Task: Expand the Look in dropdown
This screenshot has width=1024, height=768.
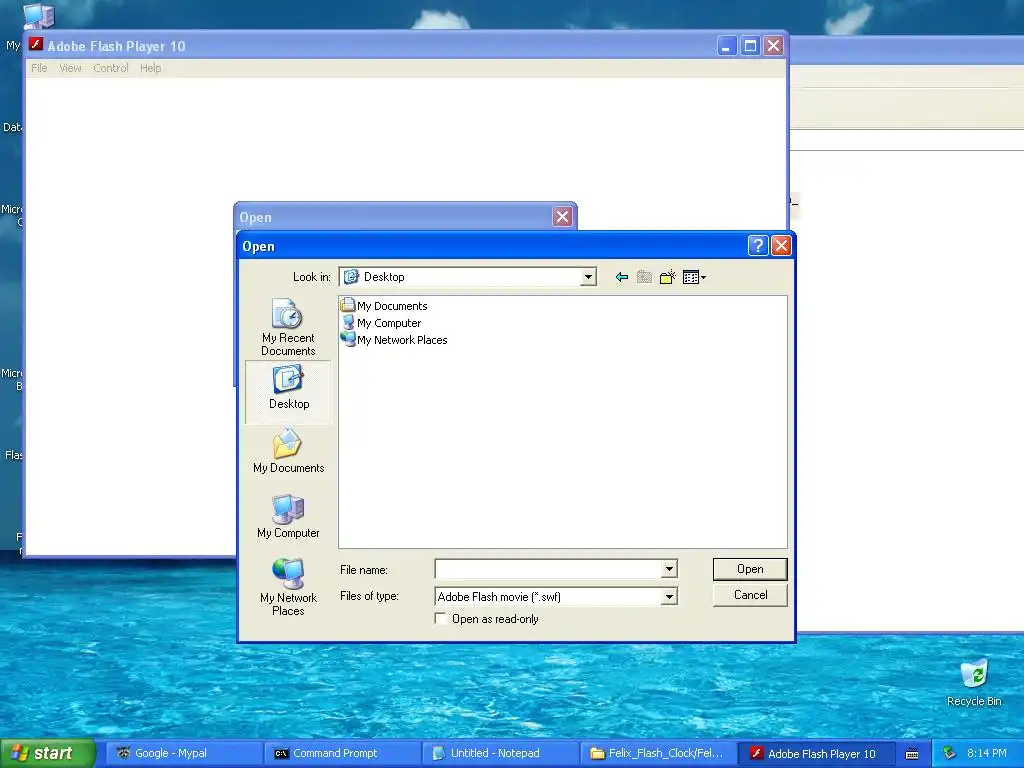Action: (x=588, y=277)
